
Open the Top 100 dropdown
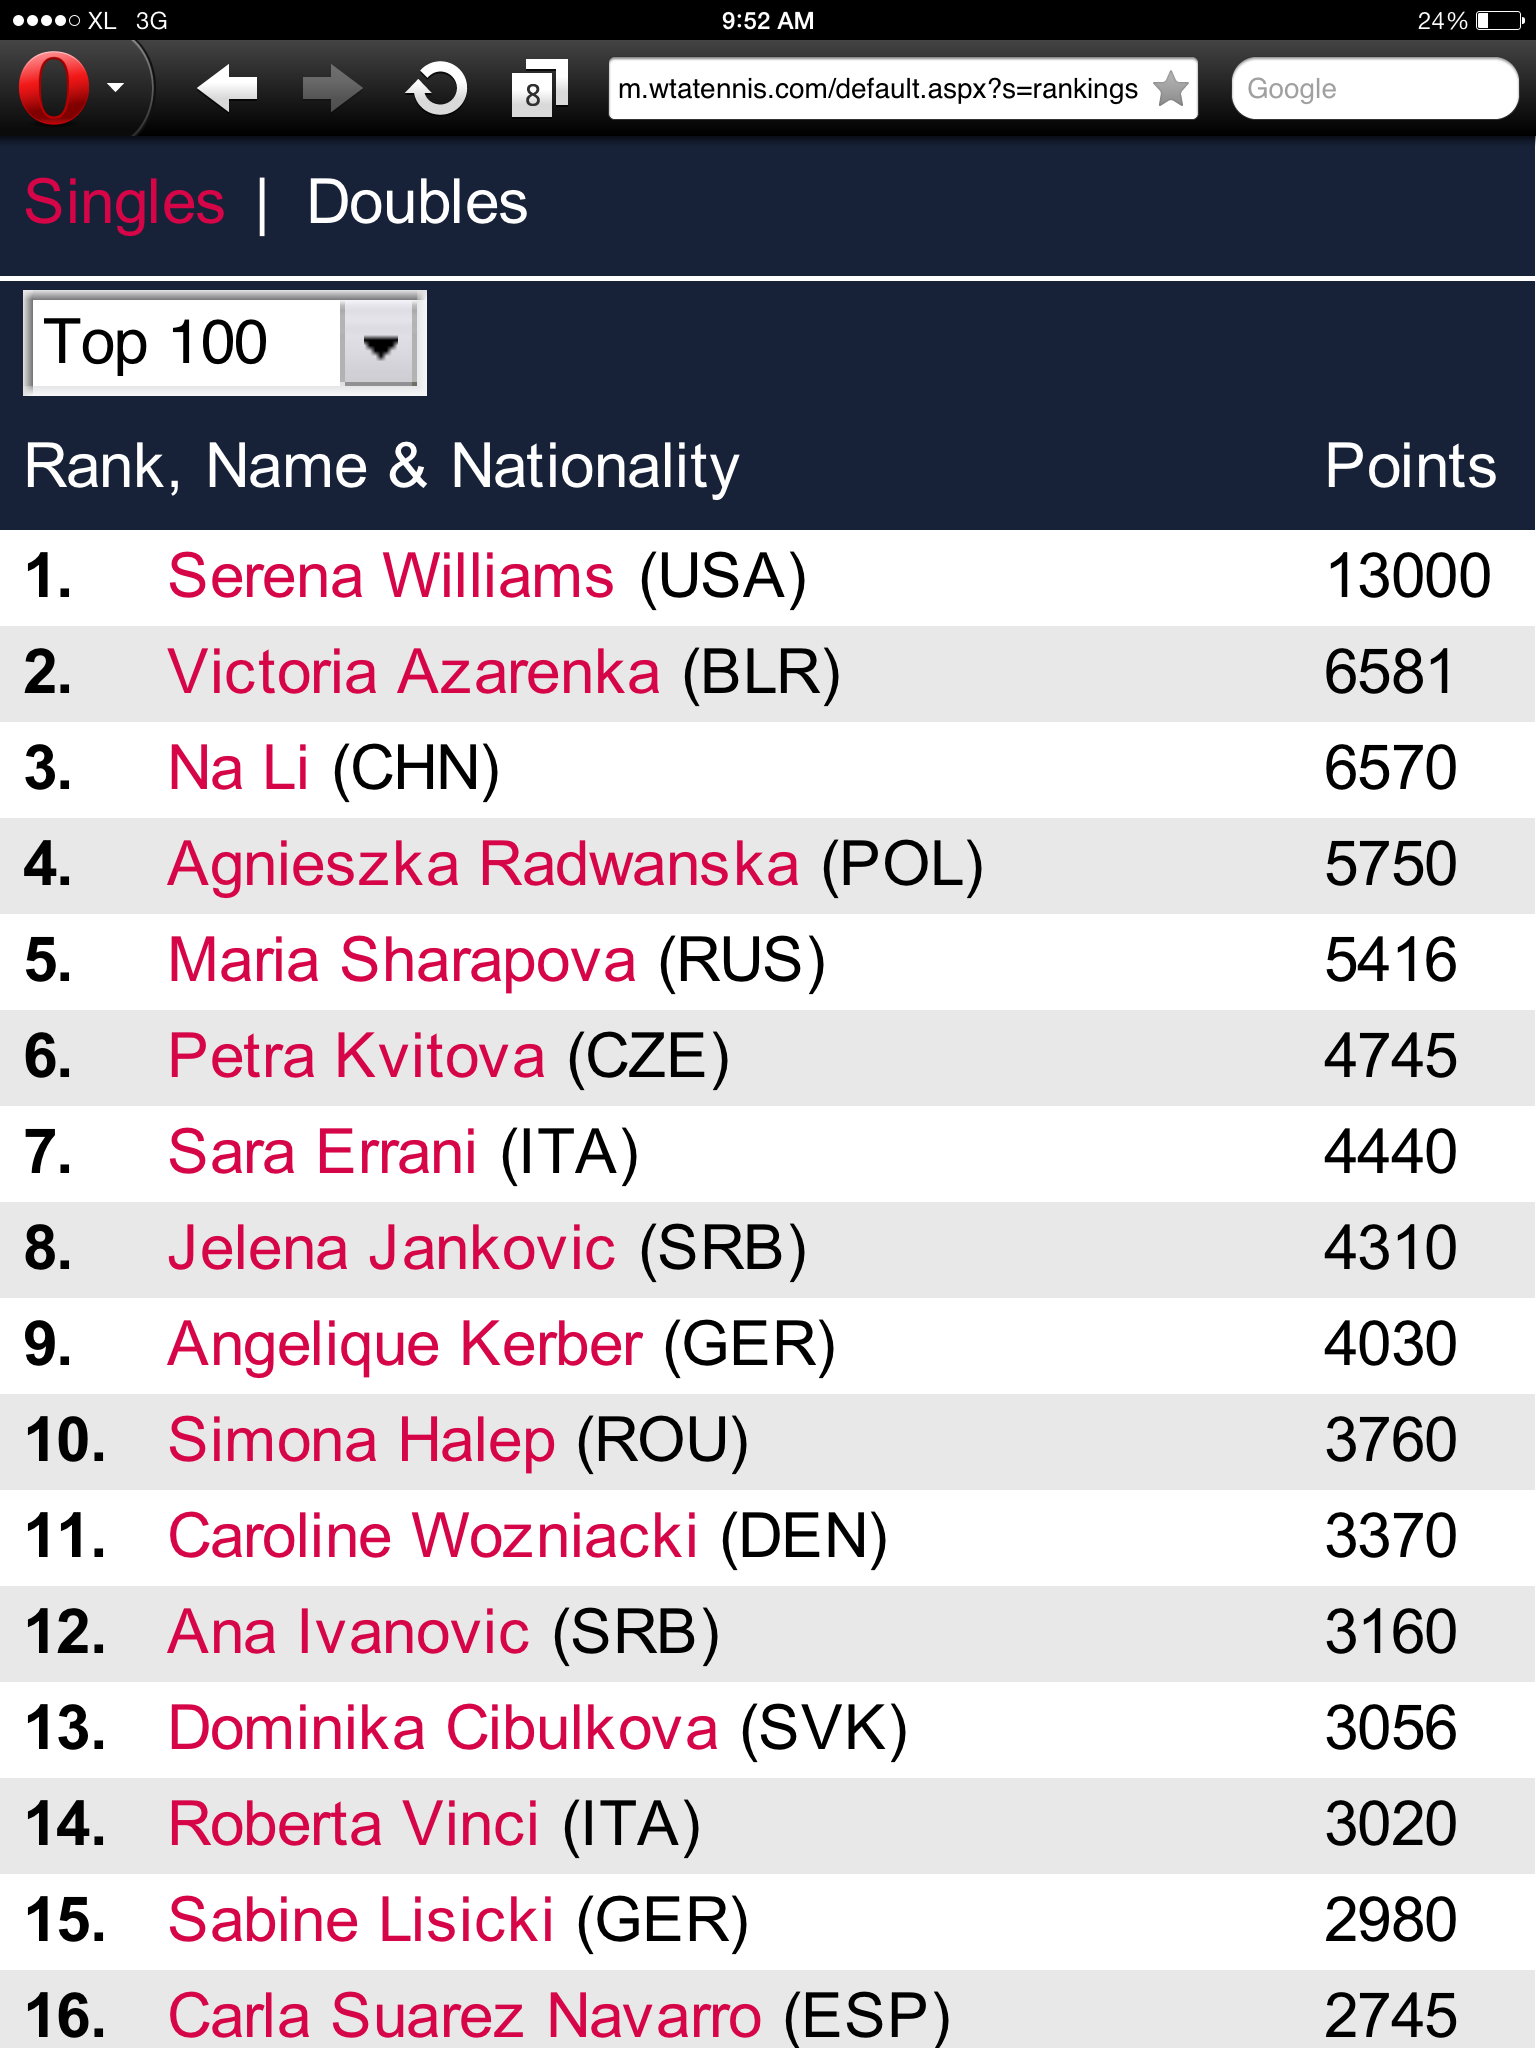point(225,343)
